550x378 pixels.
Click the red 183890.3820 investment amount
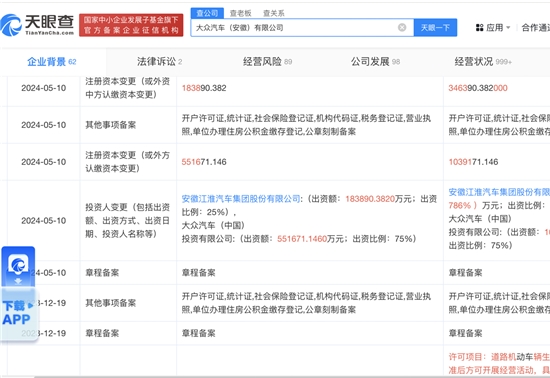(x=370, y=199)
